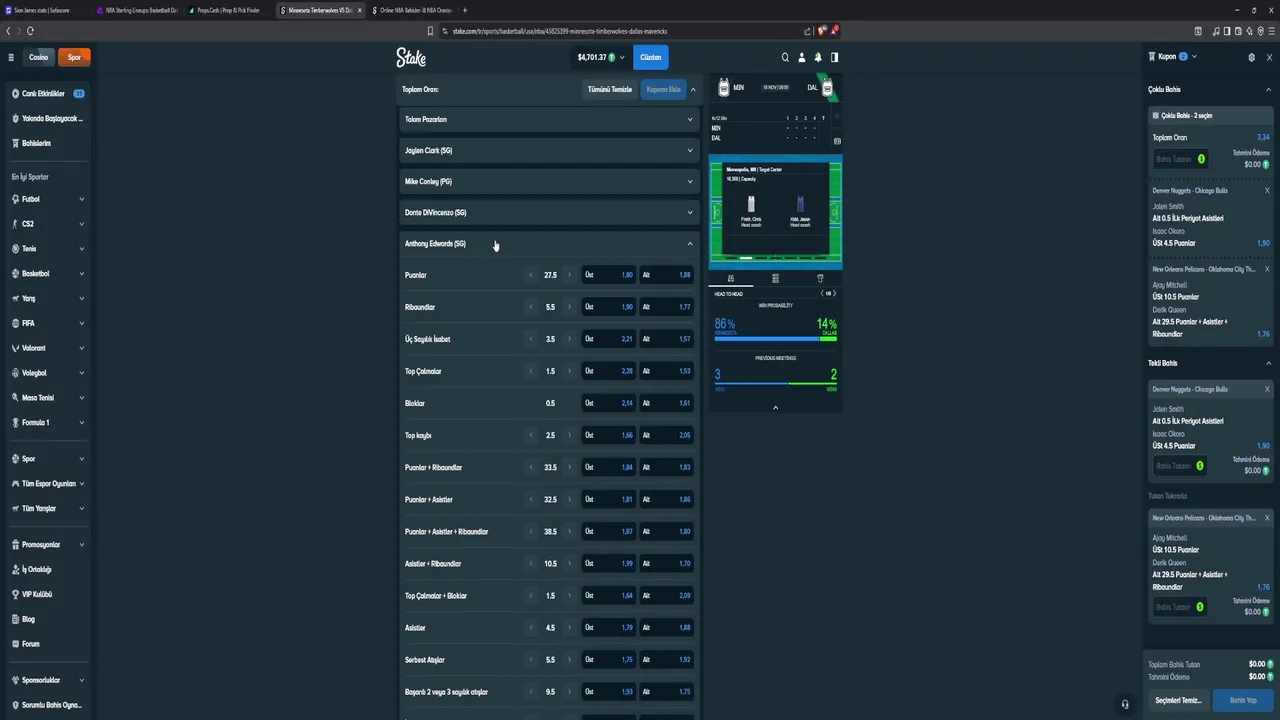Click the Bahis Yap button
Screen dimensions: 1280x720
click(x=1243, y=700)
